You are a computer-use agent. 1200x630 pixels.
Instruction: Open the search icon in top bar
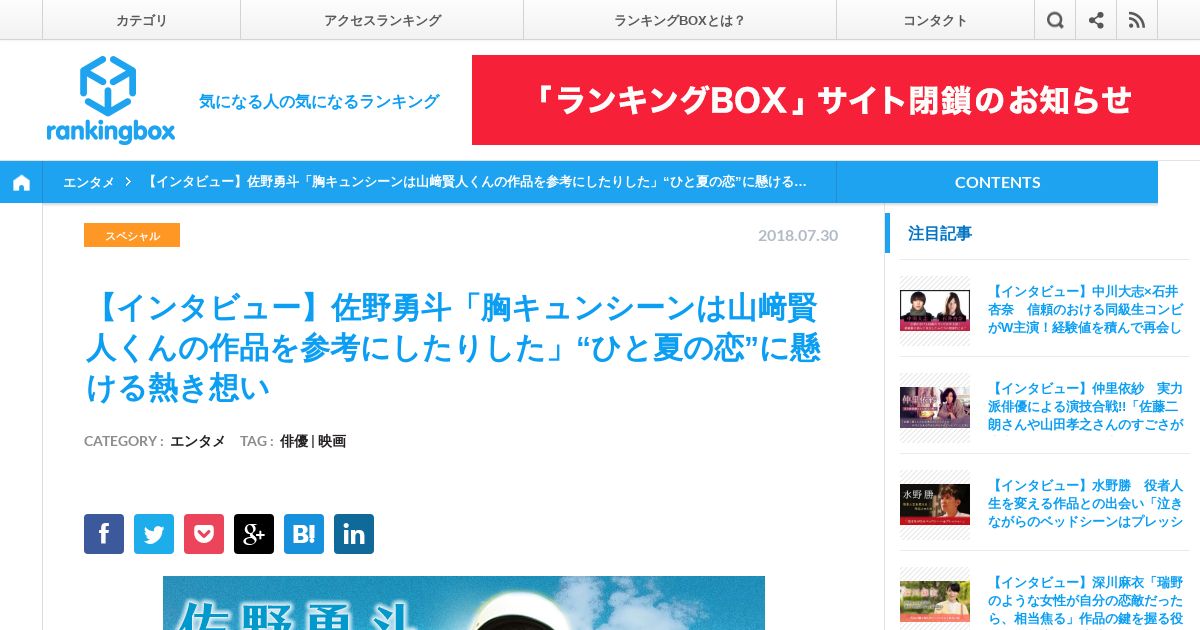[x=1055, y=20]
